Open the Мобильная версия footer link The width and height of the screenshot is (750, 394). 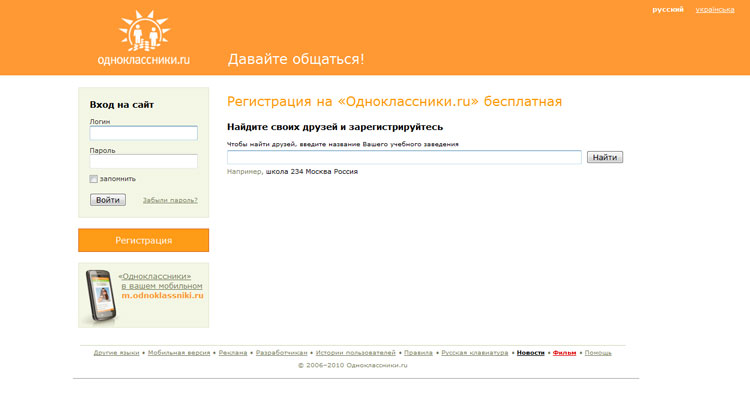tap(179, 353)
